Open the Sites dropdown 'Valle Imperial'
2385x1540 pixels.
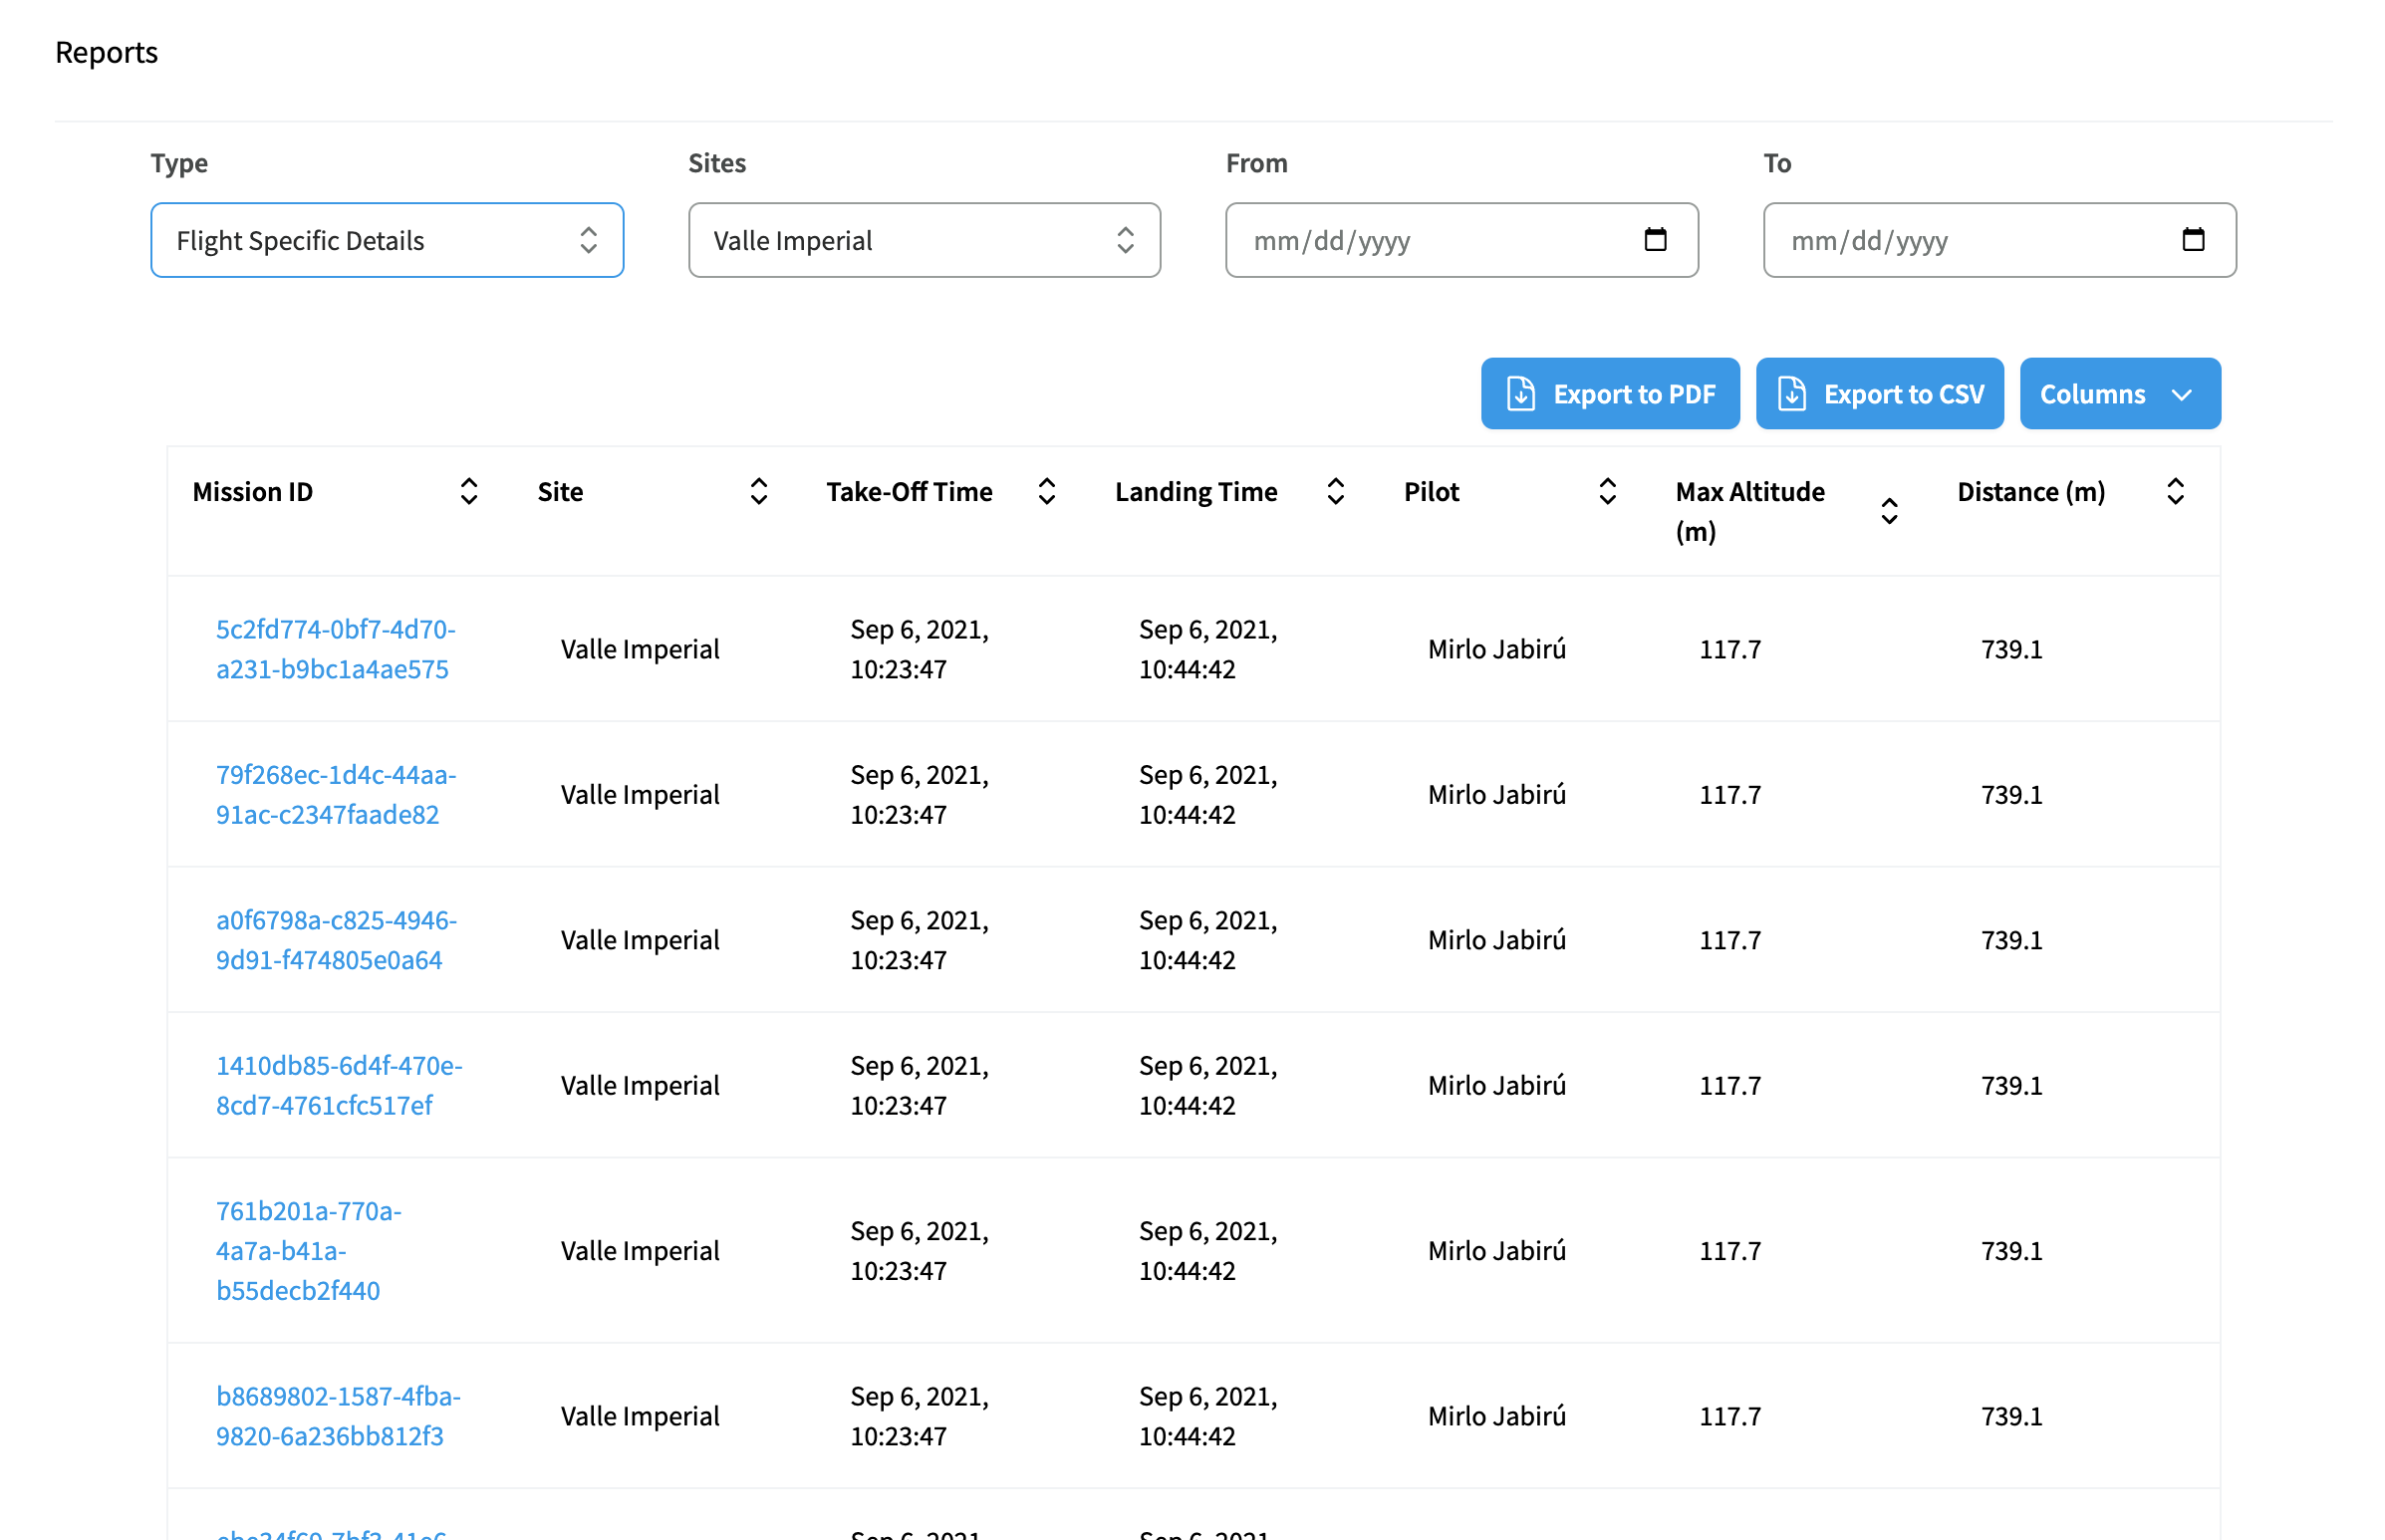click(924, 240)
